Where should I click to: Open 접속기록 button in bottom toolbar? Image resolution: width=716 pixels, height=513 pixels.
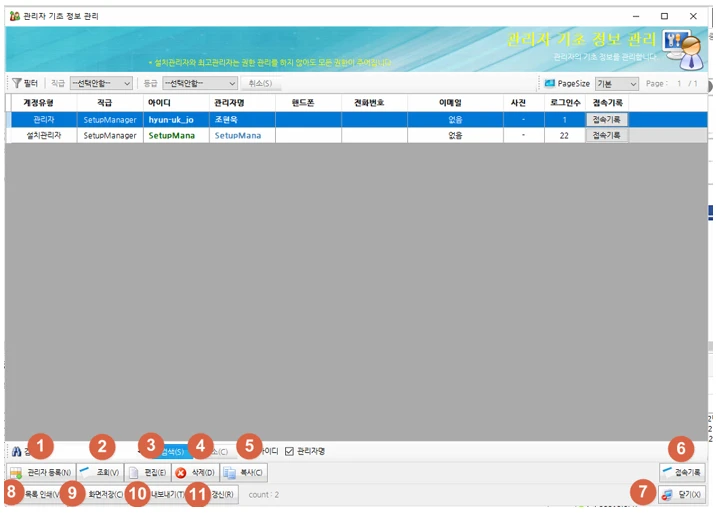click(x=682, y=472)
